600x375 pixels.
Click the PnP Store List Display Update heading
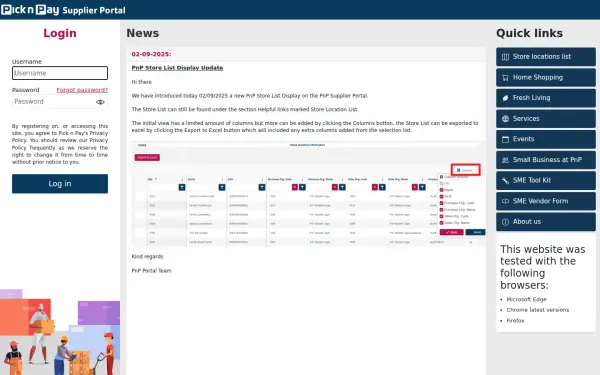[177, 68]
